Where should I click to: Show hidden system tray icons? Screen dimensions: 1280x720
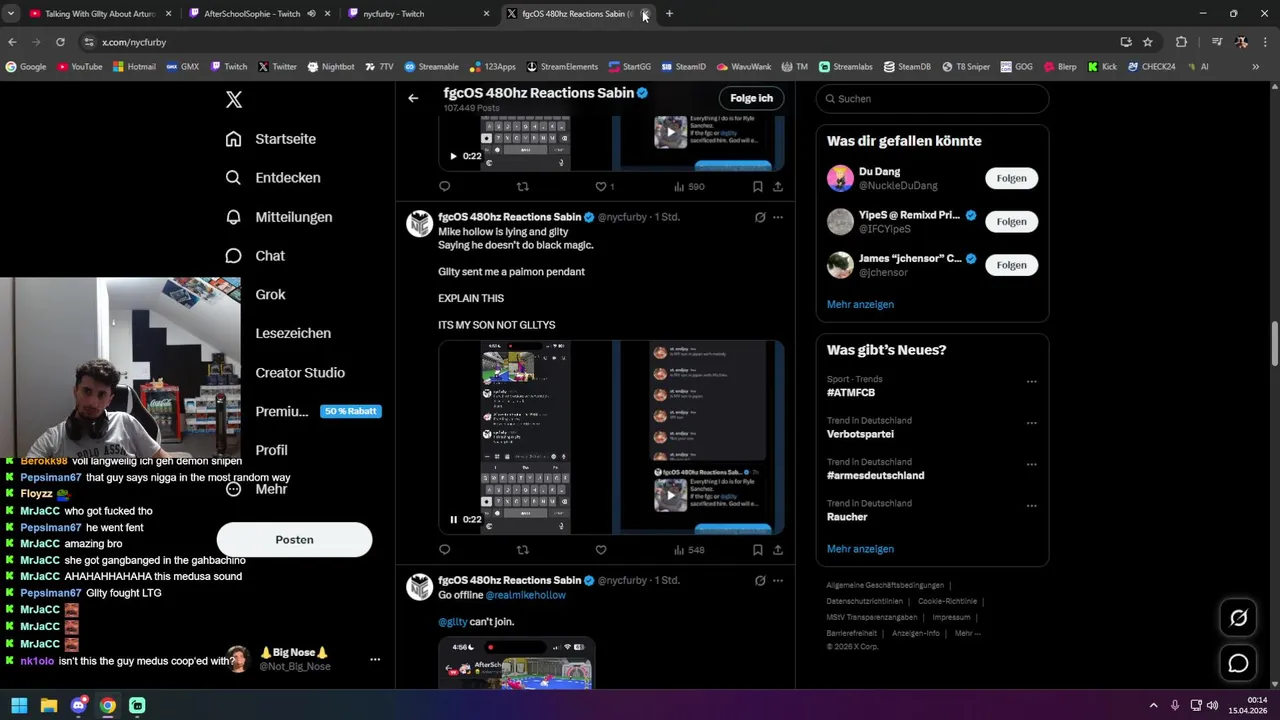click(1153, 705)
